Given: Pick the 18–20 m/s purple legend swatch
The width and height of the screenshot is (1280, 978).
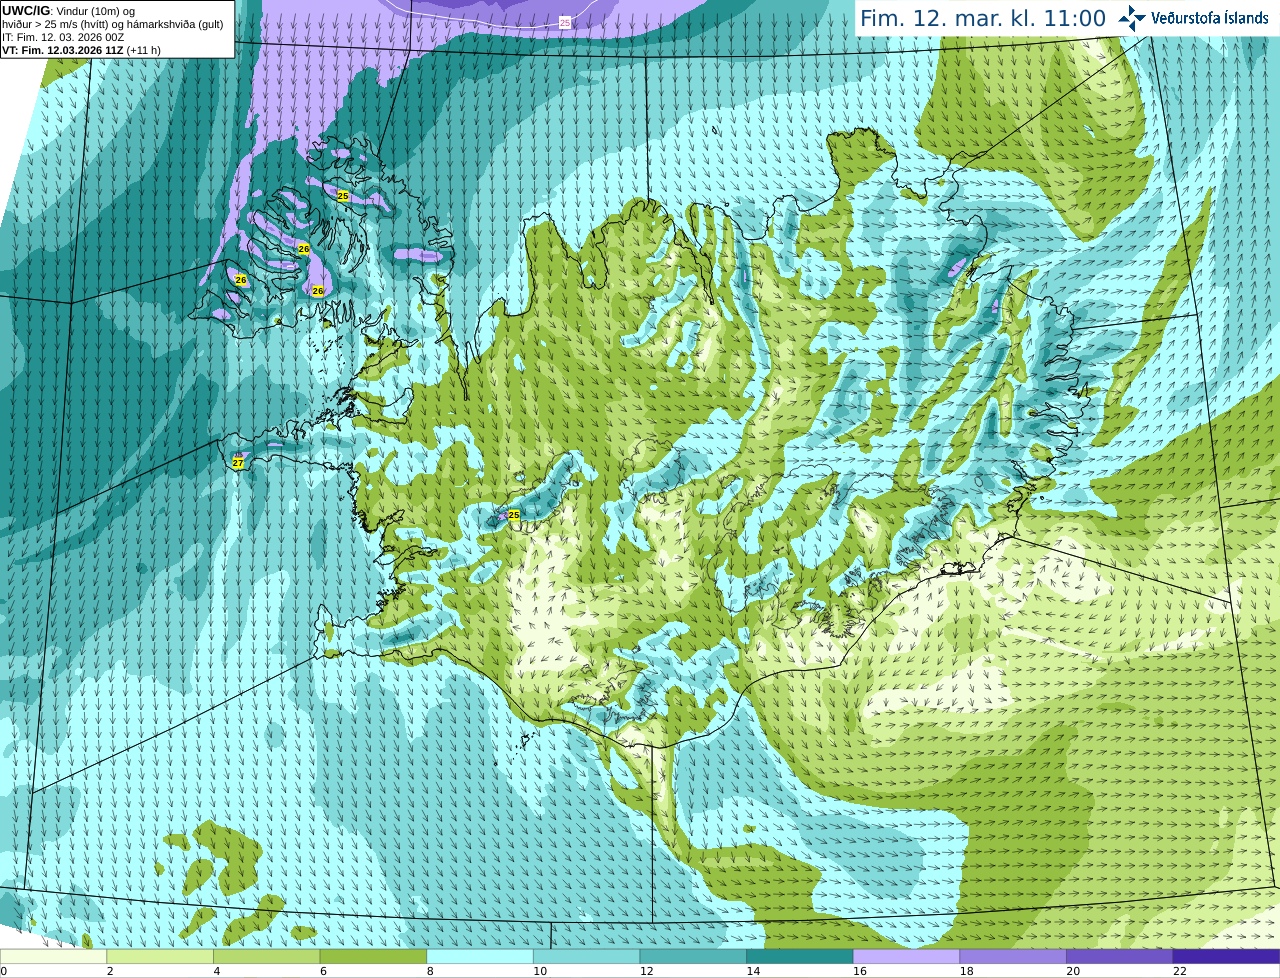Looking at the screenshot, I should tap(1013, 956).
